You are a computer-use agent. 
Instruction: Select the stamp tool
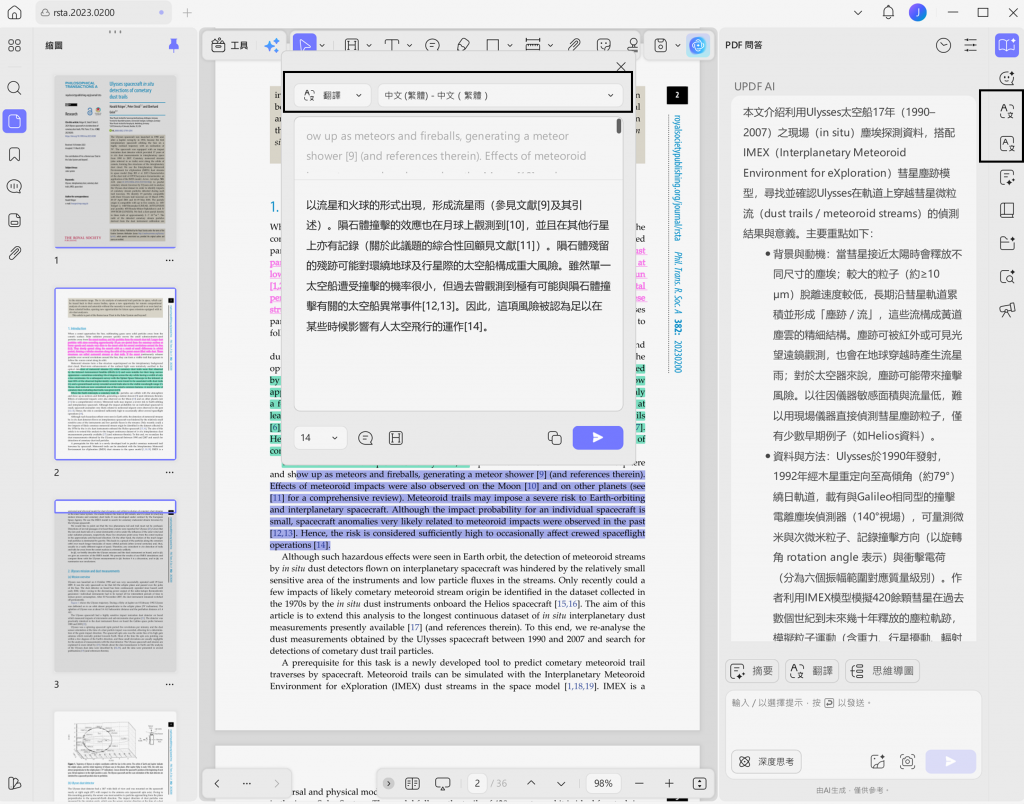click(x=633, y=45)
